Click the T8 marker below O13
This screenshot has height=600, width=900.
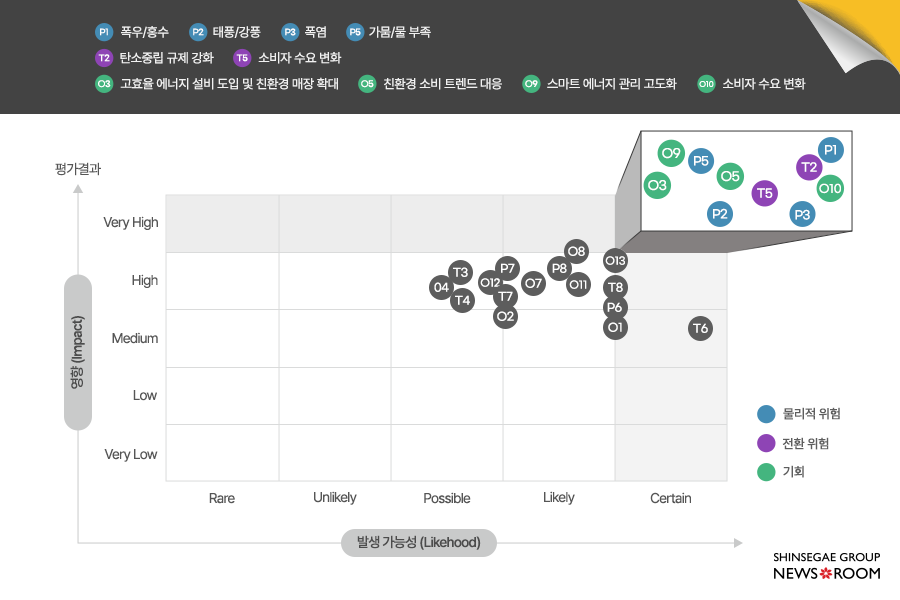point(616,288)
